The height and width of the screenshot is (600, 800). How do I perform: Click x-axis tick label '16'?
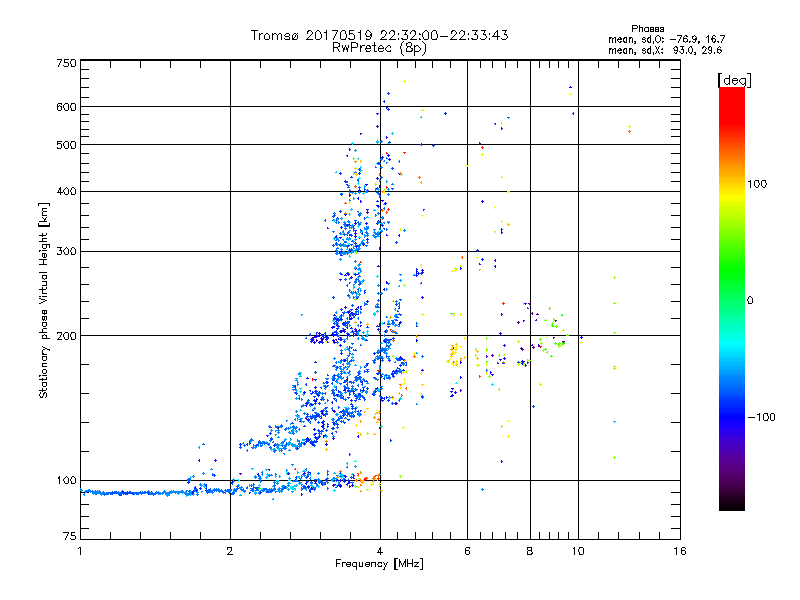[x=680, y=551]
